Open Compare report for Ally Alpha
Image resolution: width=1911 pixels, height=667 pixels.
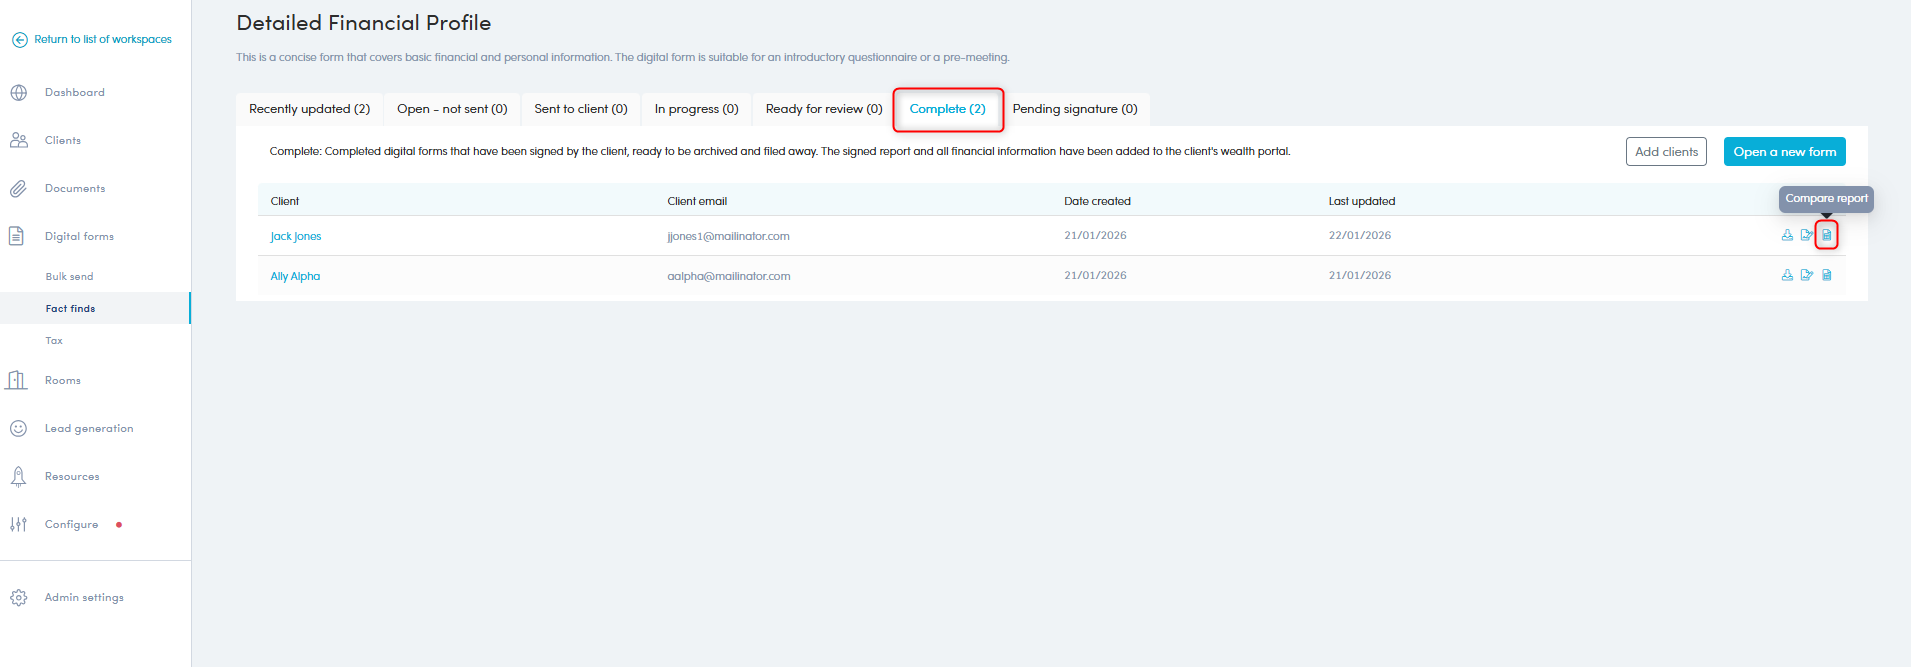[x=1826, y=275]
